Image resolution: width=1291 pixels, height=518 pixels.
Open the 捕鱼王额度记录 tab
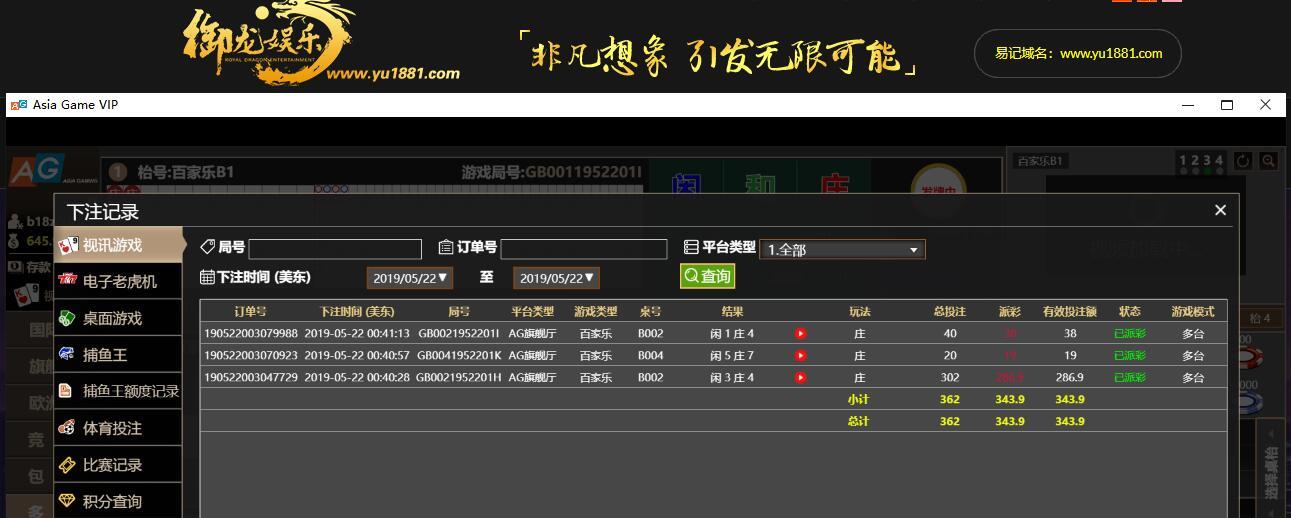119,391
